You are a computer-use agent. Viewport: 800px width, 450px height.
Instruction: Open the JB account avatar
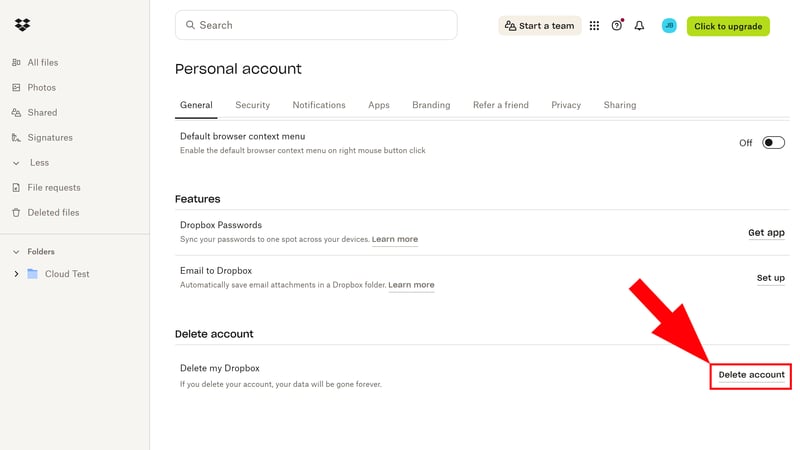669,26
